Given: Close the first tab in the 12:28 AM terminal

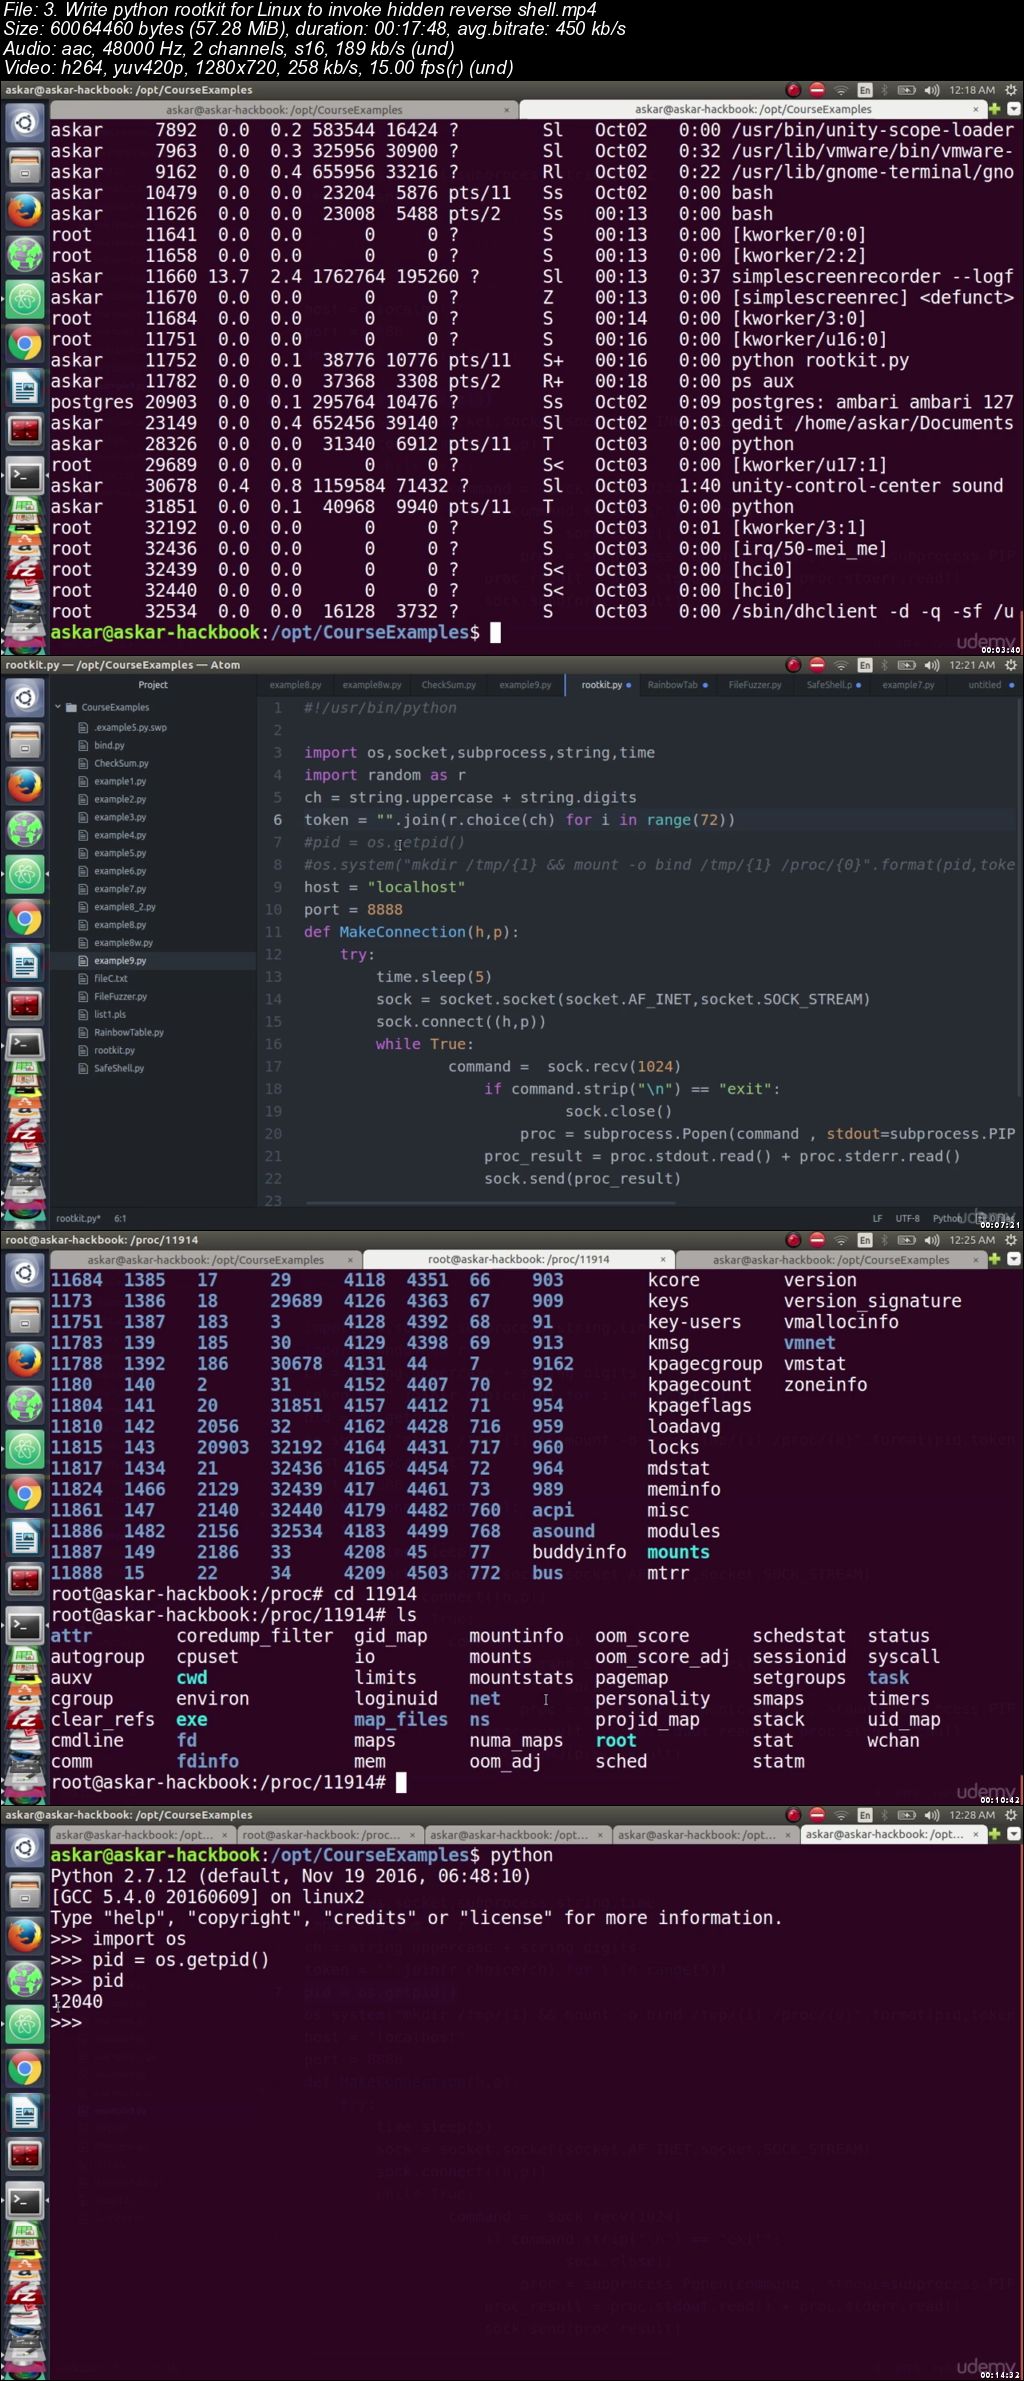Looking at the screenshot, I should coord(225,1835).
